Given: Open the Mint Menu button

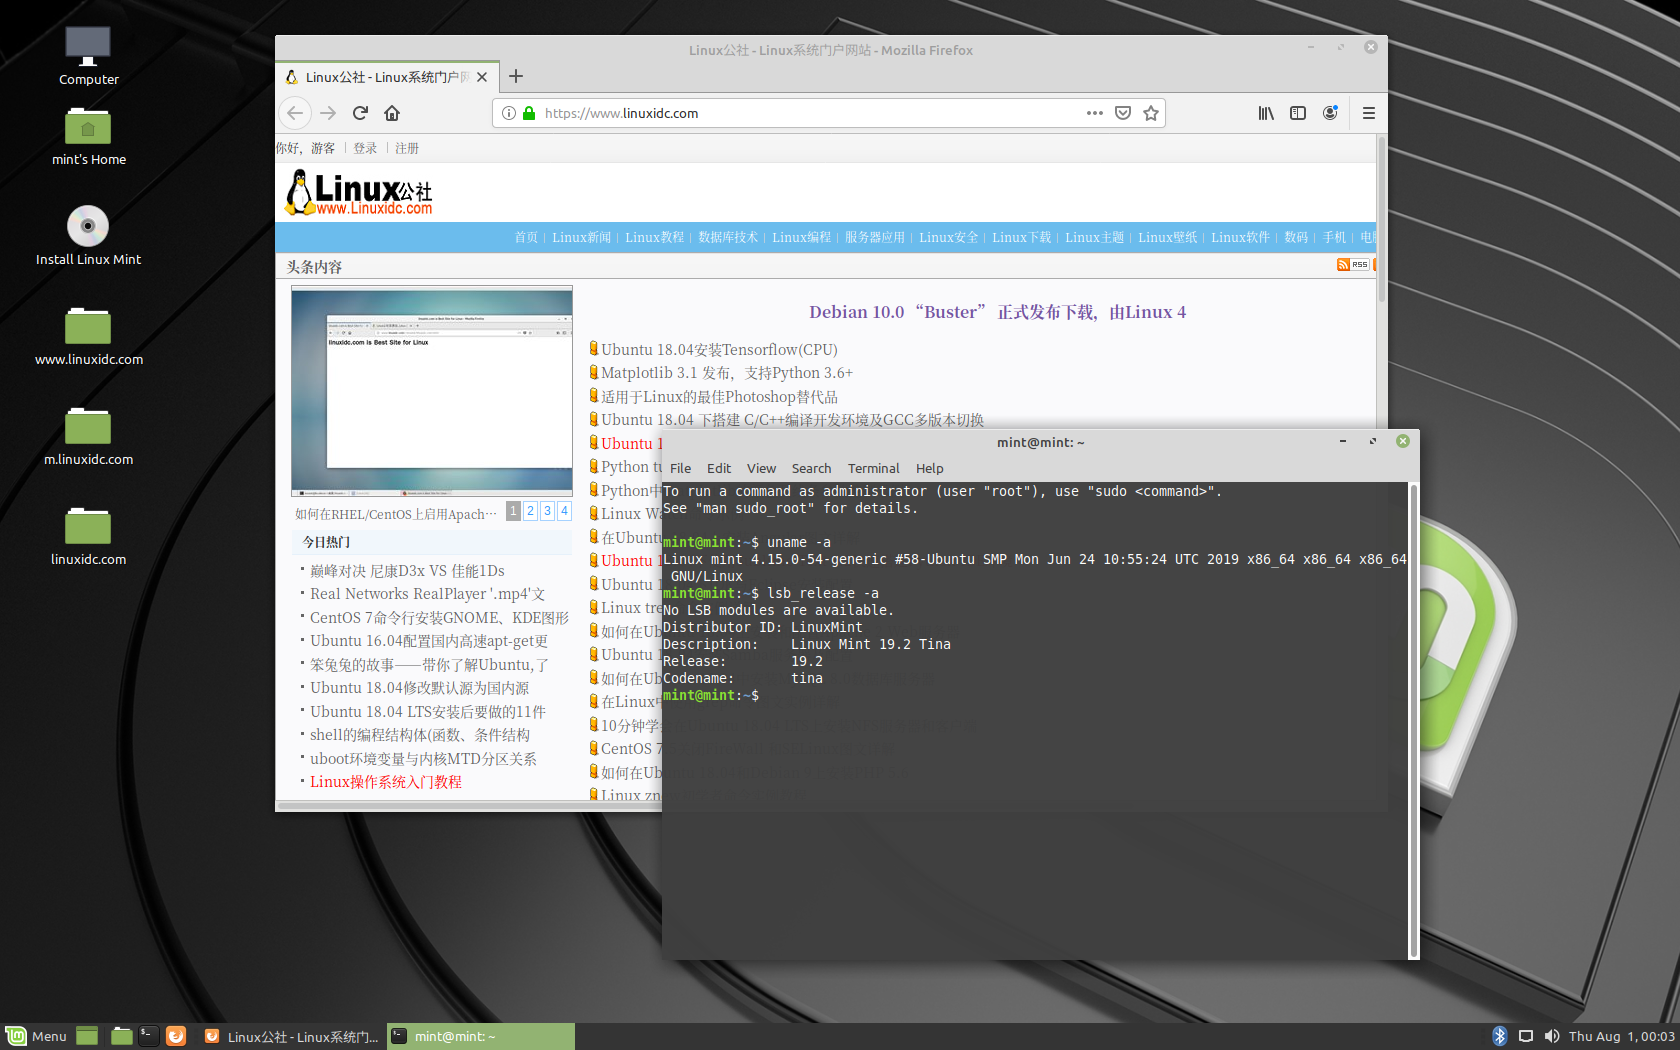Looking at the screenshot, I should coord(36,1036).
